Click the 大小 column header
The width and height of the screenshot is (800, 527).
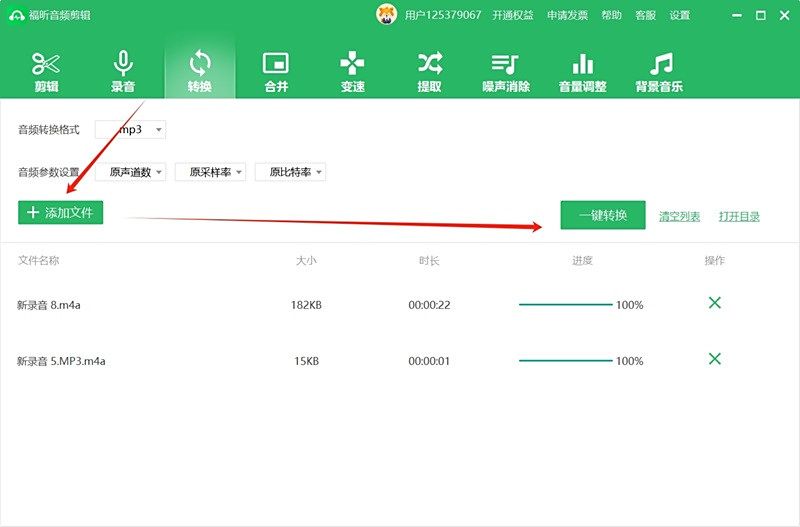pyautogui.click(x=306, y=261)
